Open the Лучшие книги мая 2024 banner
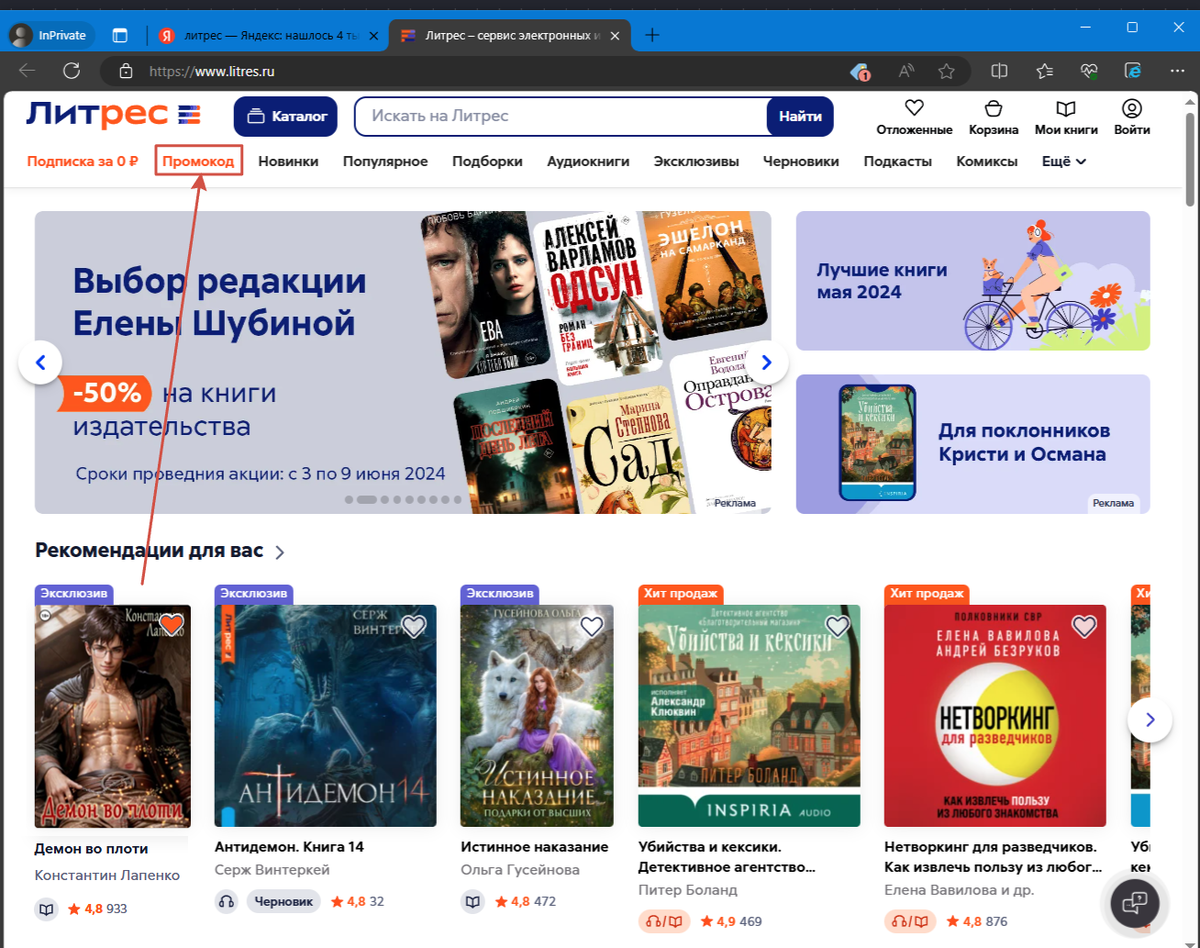1200x948 pixels. pos(973,281)
